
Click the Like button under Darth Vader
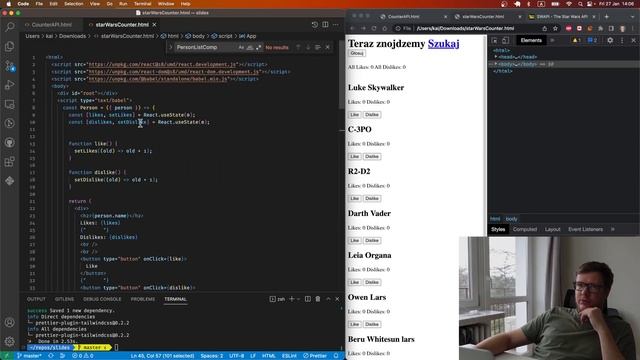point(354,240)
